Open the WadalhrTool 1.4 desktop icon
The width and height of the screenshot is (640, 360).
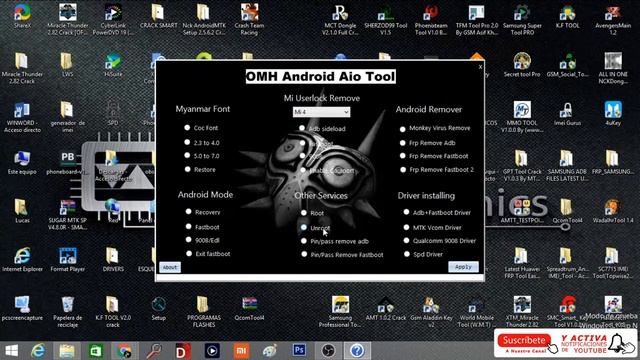coord(613,211)
